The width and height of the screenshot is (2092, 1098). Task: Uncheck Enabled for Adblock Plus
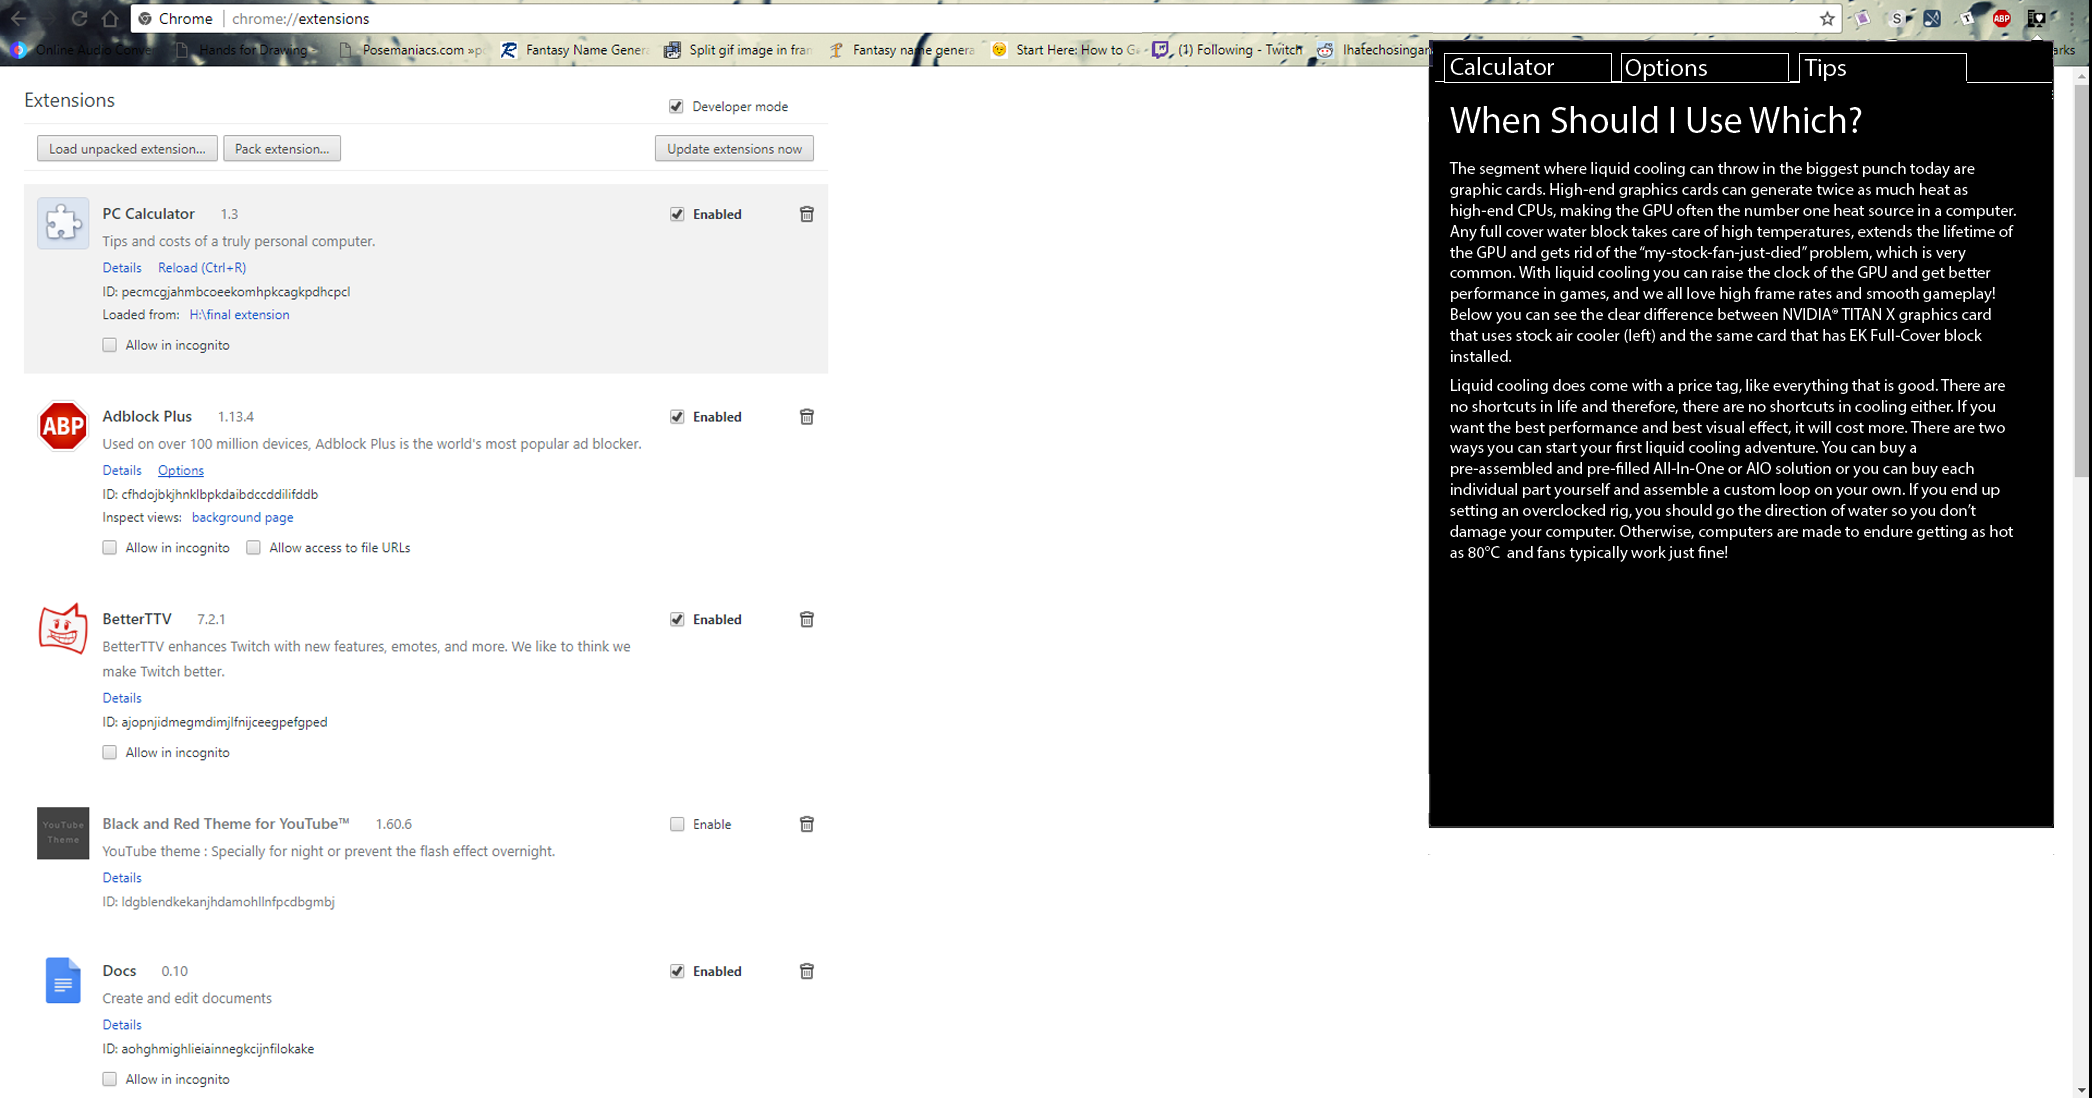click(677, 417)
